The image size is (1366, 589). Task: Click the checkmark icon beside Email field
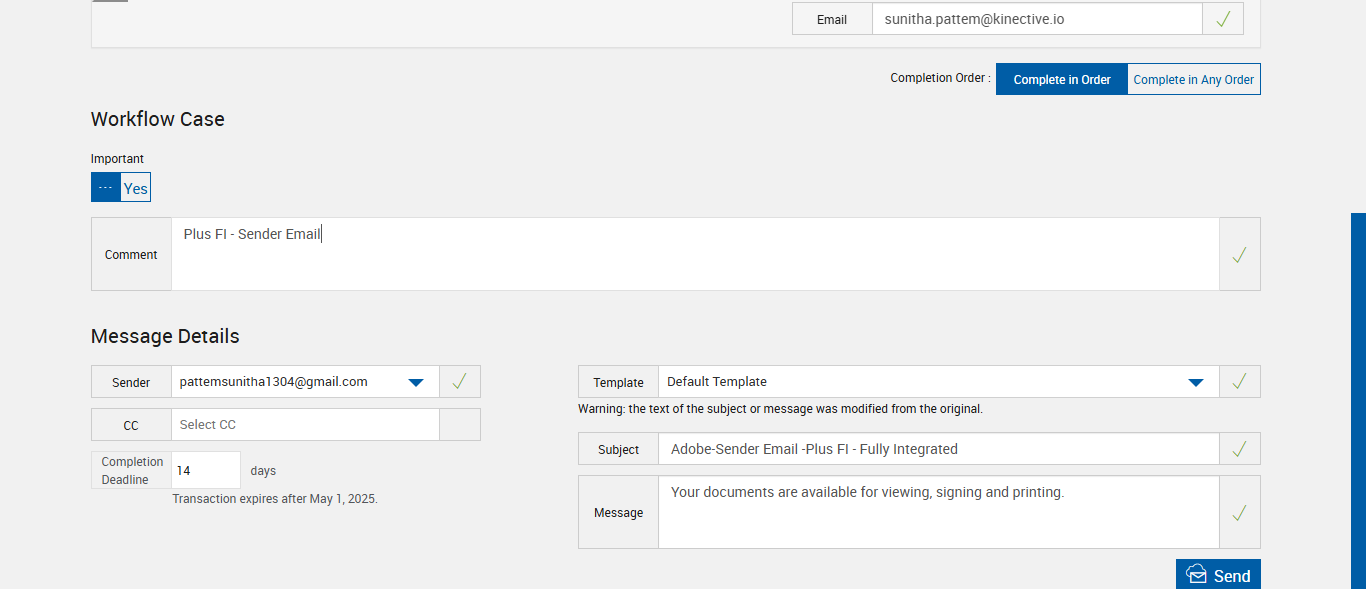click(x=1223, y=19)
